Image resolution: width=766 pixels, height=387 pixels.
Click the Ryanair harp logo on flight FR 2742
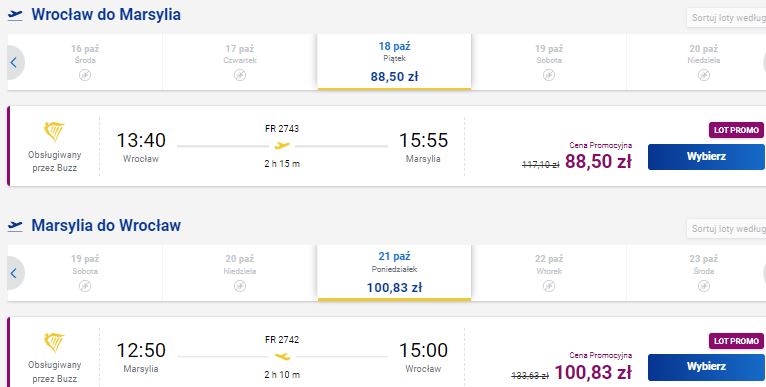[x=54, y=343]
